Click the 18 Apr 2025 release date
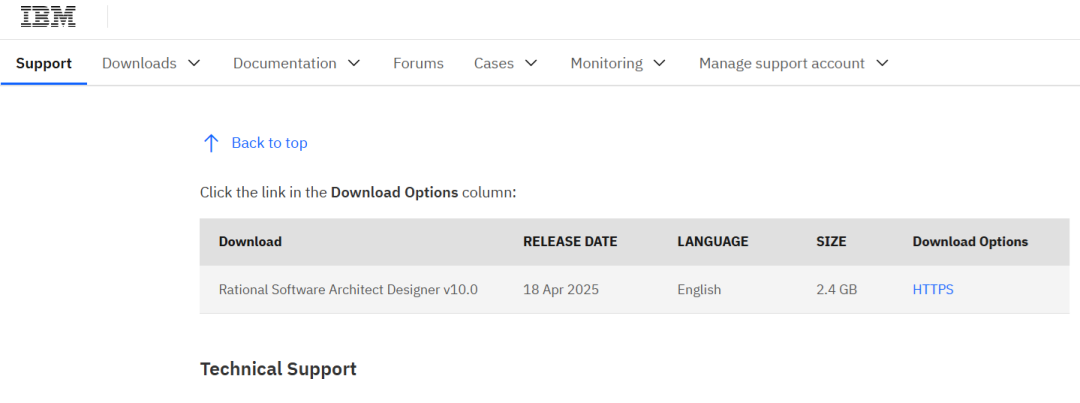The image size is (1080, 403). pyautogui.click(x=561, y=289)
